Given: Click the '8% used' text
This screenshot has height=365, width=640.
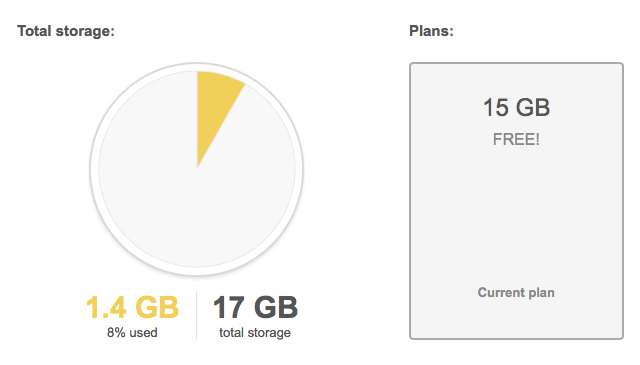Looking at the screenshot, I should pos(132,332).
